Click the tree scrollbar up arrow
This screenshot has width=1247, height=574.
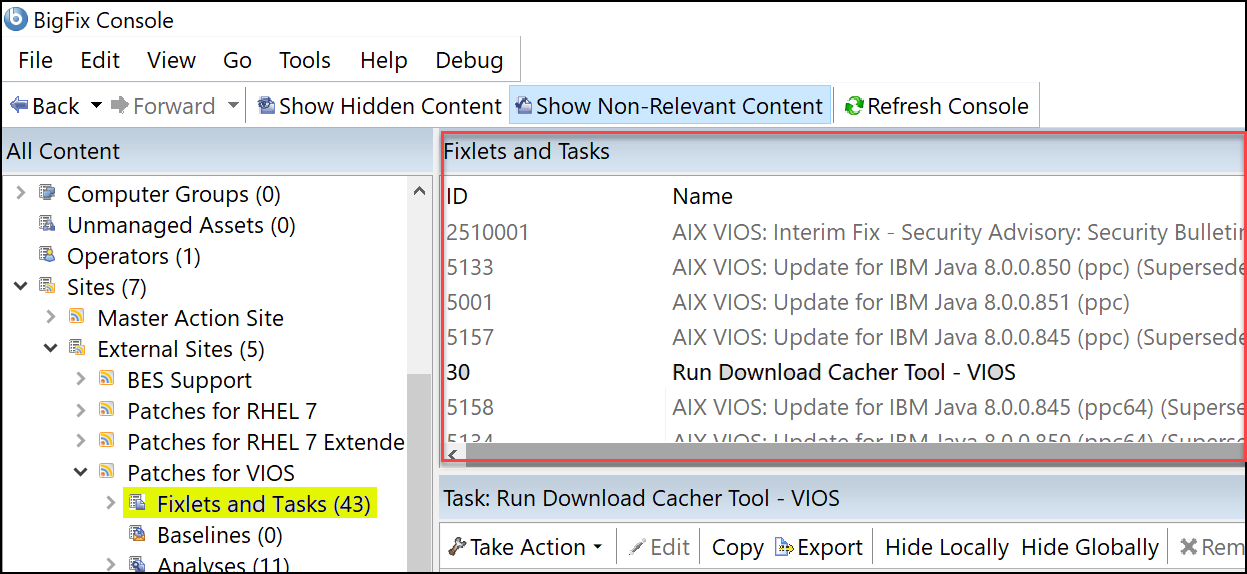(x=420, y=192)
